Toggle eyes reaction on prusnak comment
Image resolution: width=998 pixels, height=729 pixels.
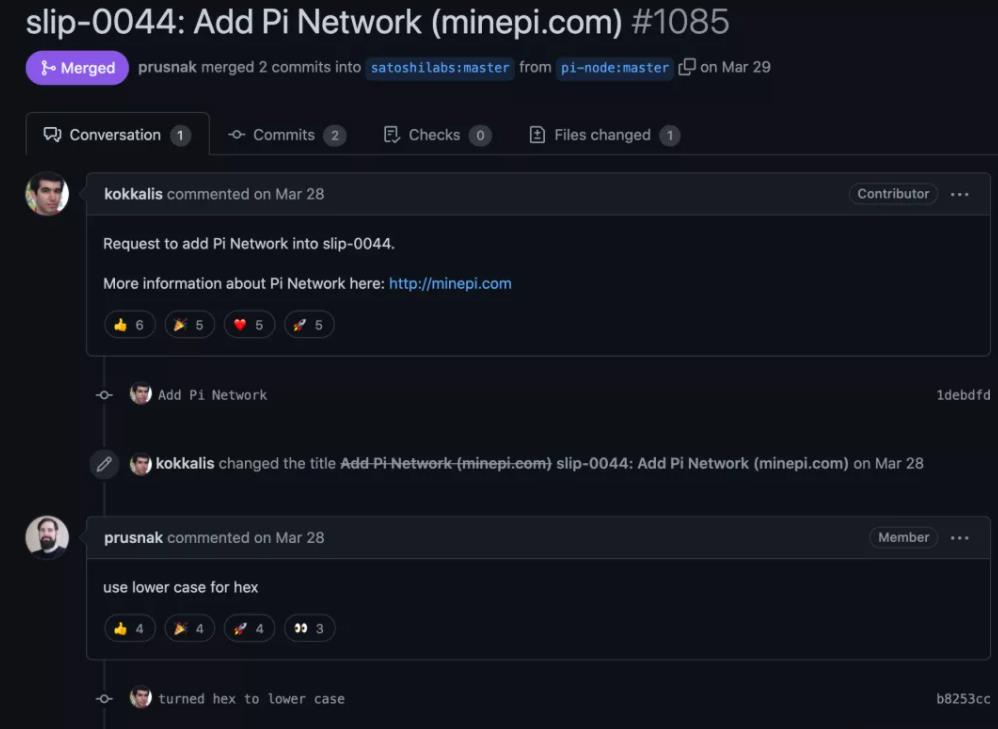pos(309,628)
